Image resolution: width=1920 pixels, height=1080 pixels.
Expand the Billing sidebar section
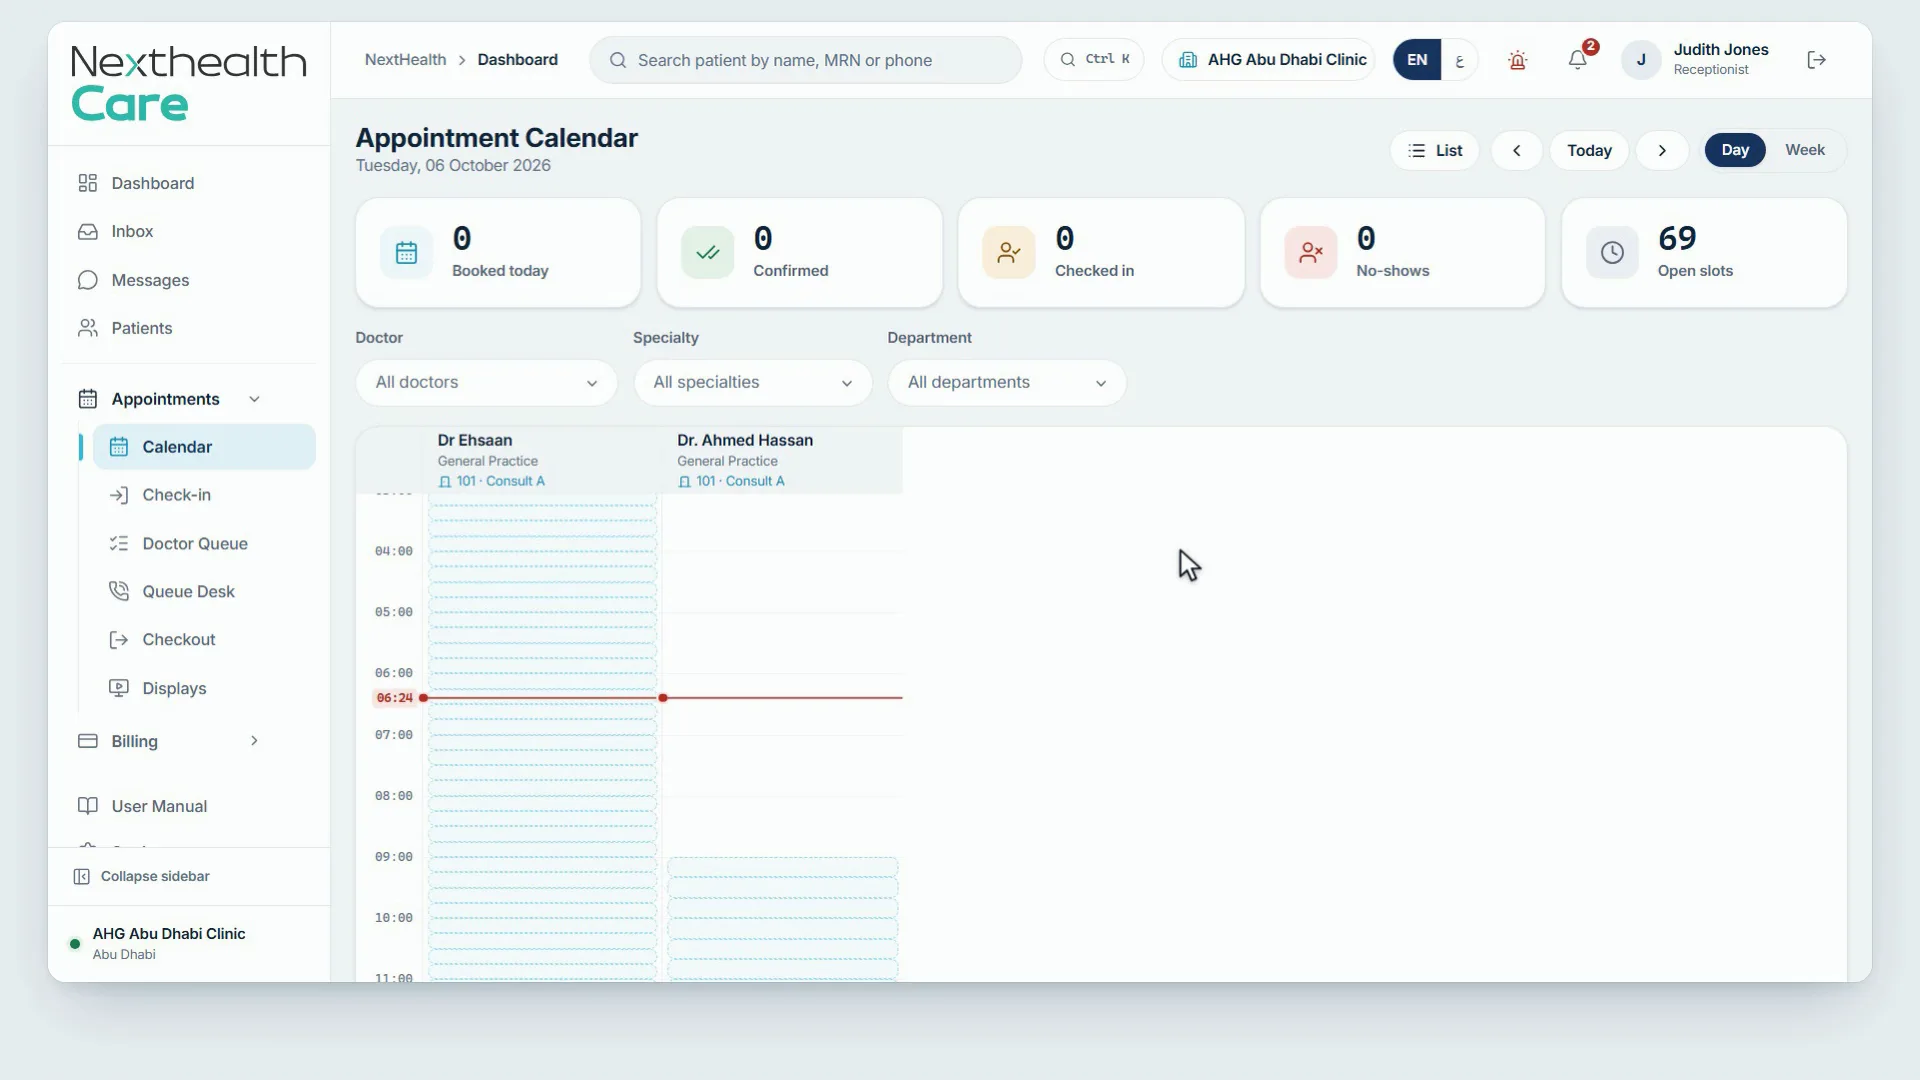[x=254, y=741]
